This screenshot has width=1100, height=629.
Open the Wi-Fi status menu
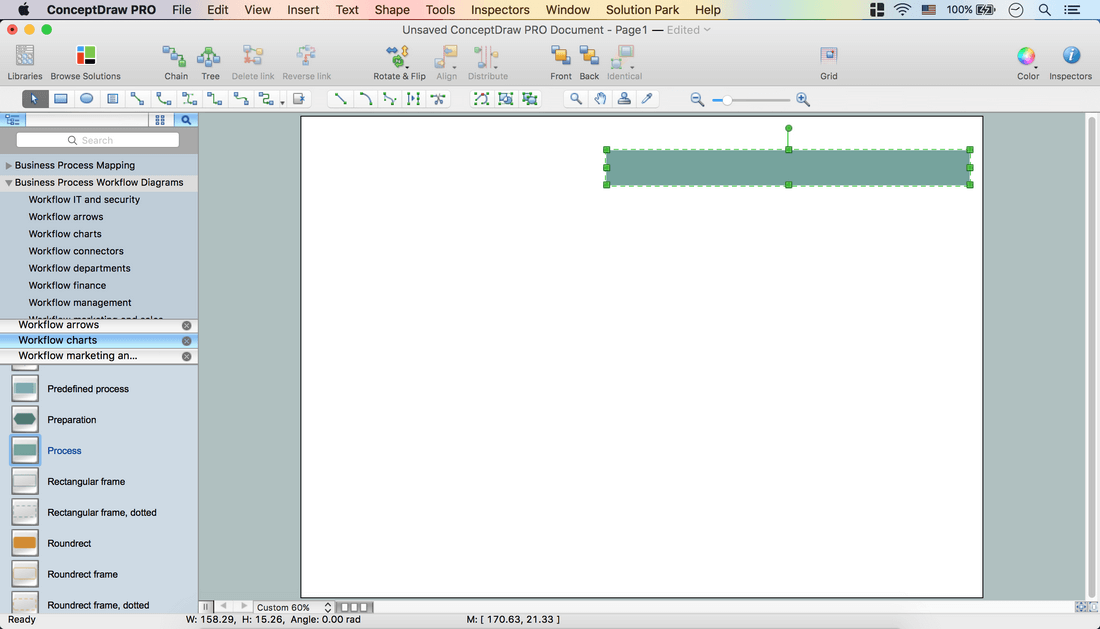point(903,10)
